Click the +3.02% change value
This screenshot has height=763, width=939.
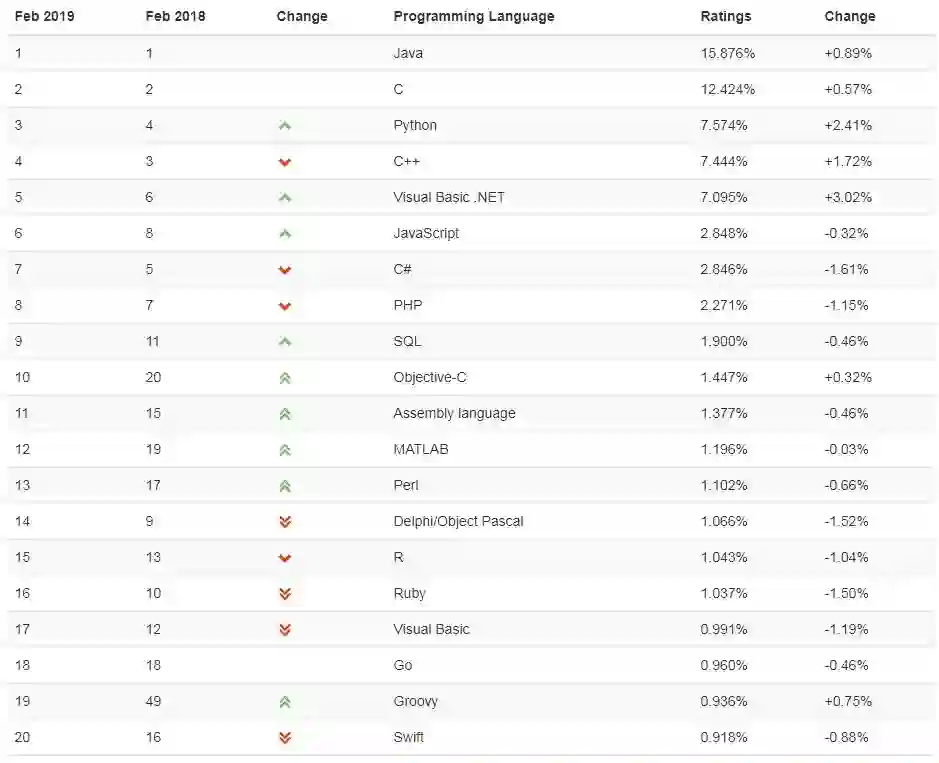tap(848, 197)
